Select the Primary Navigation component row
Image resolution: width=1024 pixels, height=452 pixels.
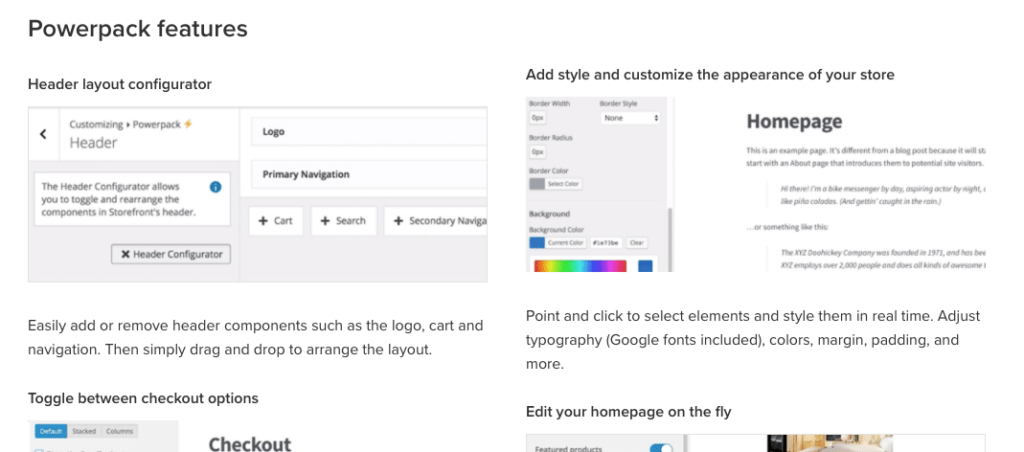click(x=369, y=174)
